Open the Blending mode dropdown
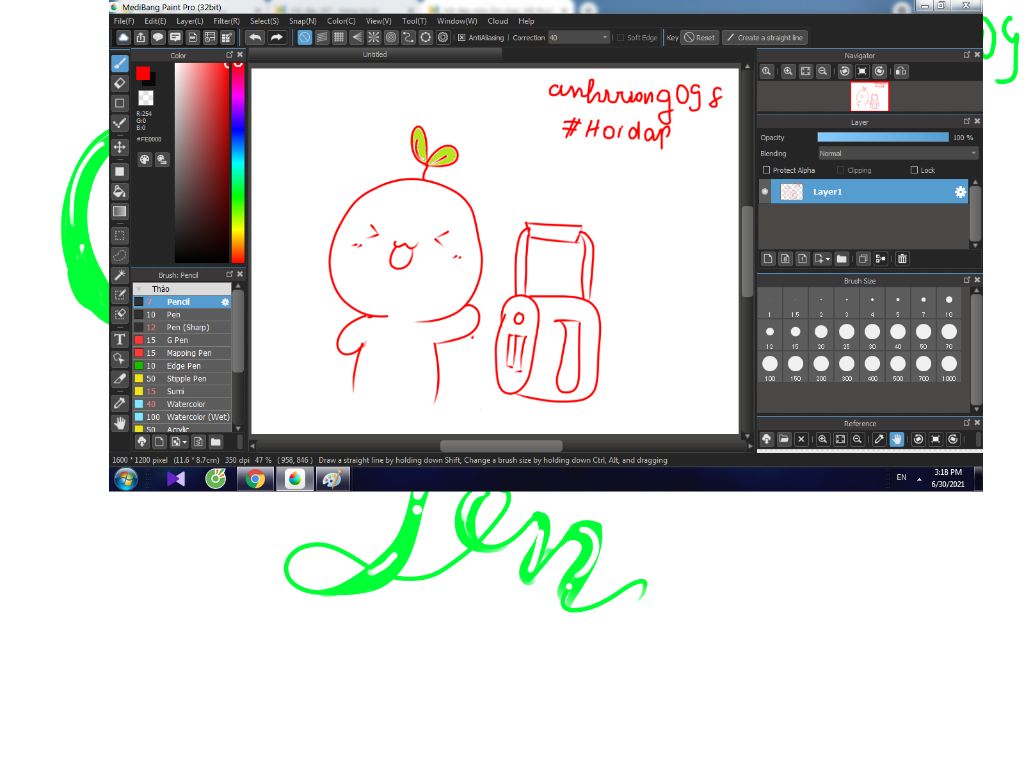The image size is (1024, 768). tap(898, 153)
